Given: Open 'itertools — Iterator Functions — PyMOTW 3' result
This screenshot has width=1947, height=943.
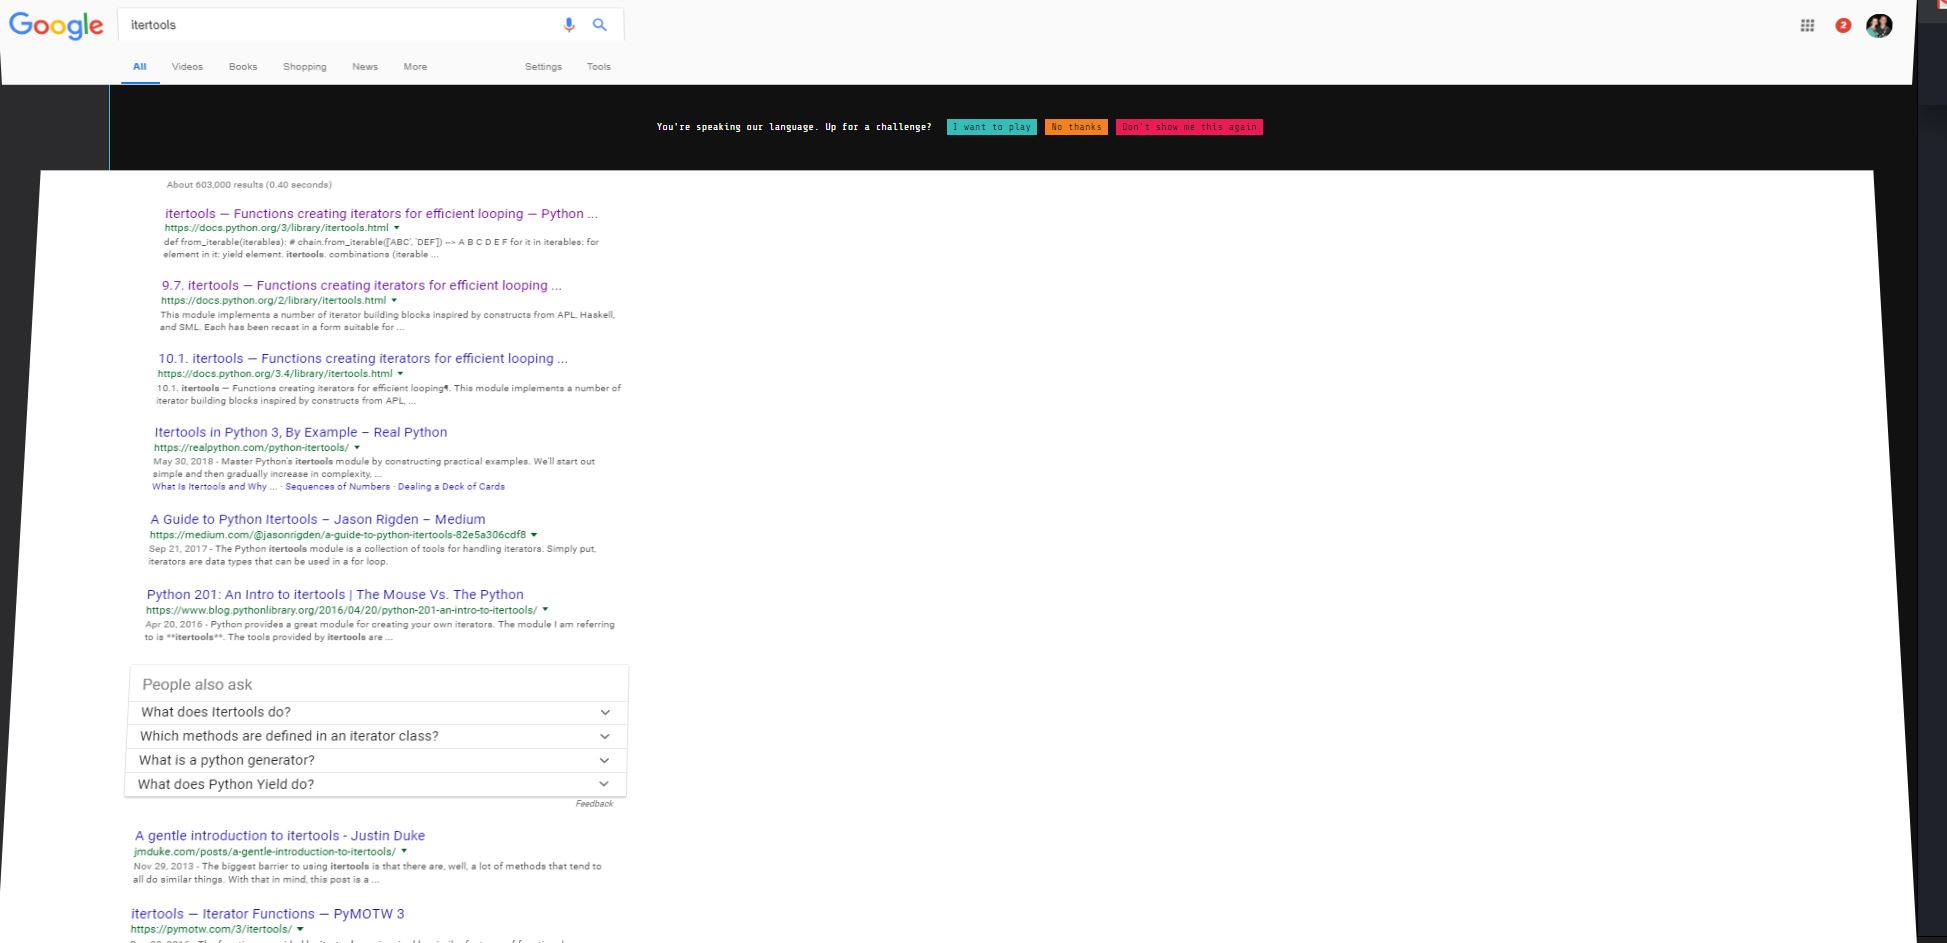Looking at the screenshot, I should 268,913.
